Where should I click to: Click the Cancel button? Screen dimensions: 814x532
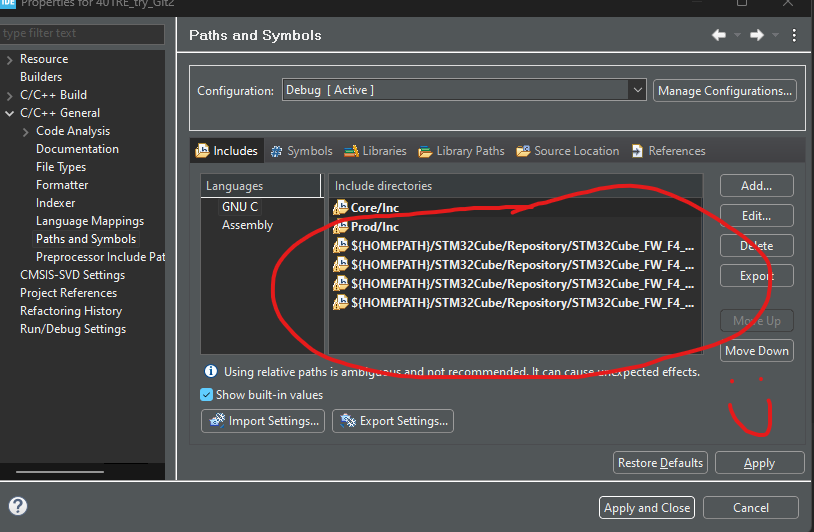[x=751, y=508]
